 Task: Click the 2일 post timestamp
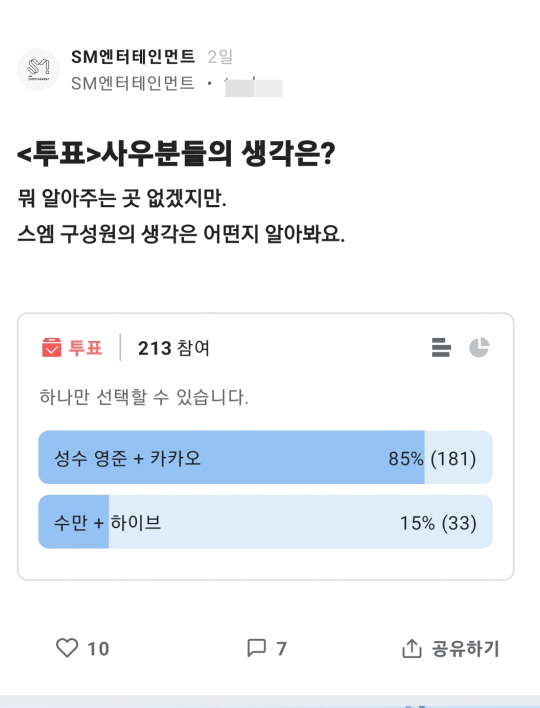point(220,56)
